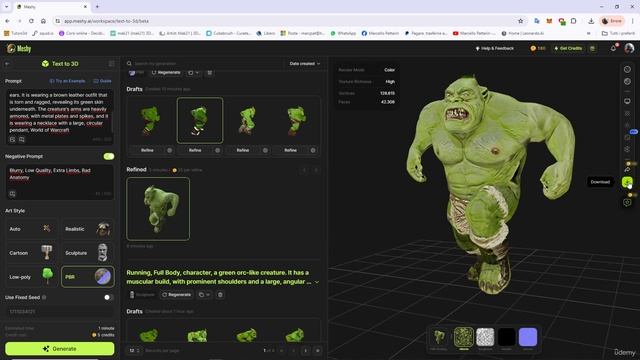Open the user profile avatar in the Meshy header
Screen dimensions: 640x360
[629, 48]
